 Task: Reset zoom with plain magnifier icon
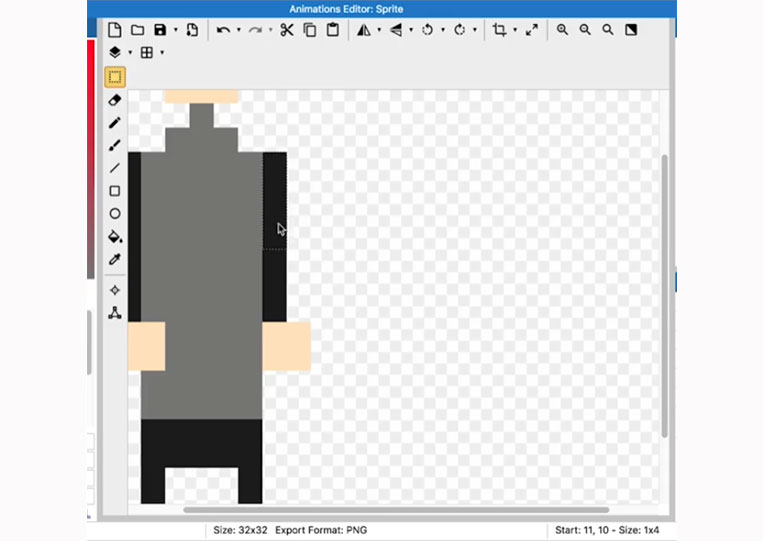pyautogui.click(x=608, y=30)
